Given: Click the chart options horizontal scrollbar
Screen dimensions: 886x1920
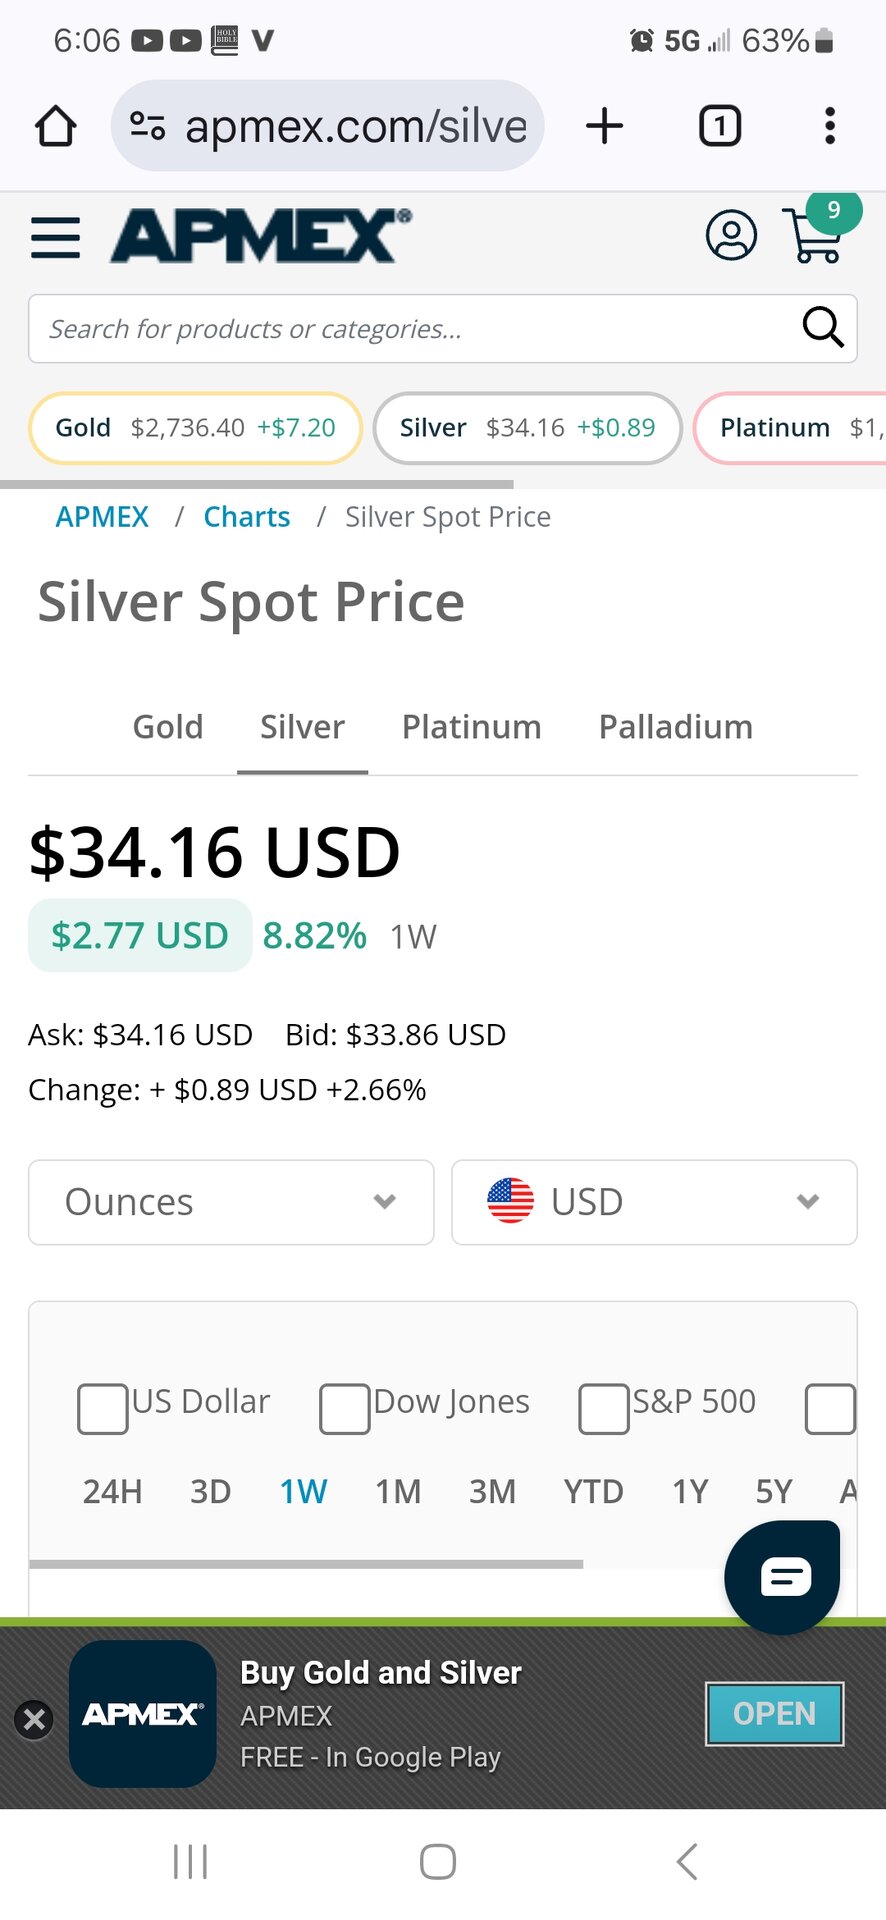Looking at the screenshot, I should pyautogui.click(x=306, y=1564).
